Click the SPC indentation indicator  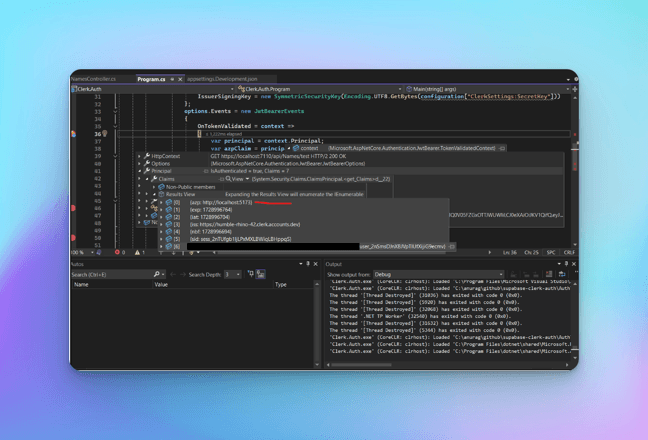(551, 252)
